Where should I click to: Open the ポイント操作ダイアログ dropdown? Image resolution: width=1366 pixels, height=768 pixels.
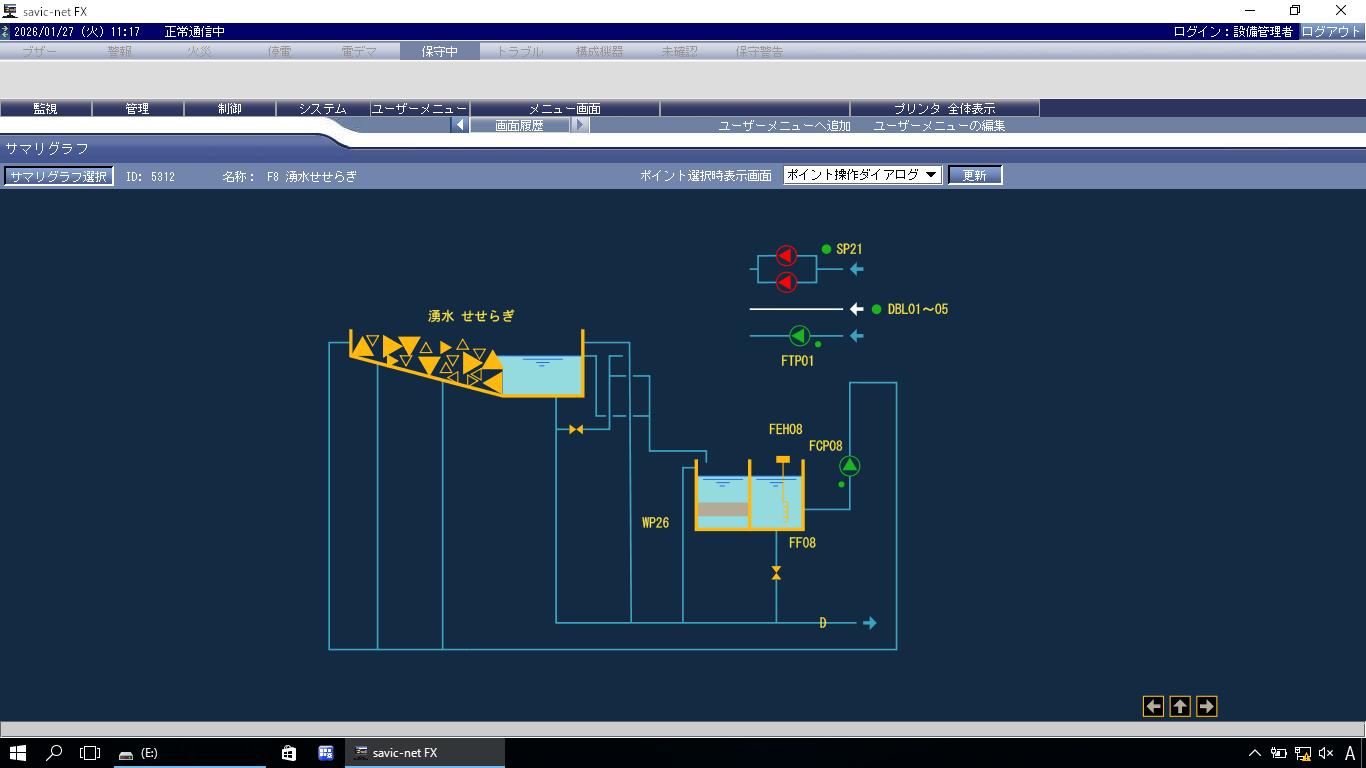[862, 175]
